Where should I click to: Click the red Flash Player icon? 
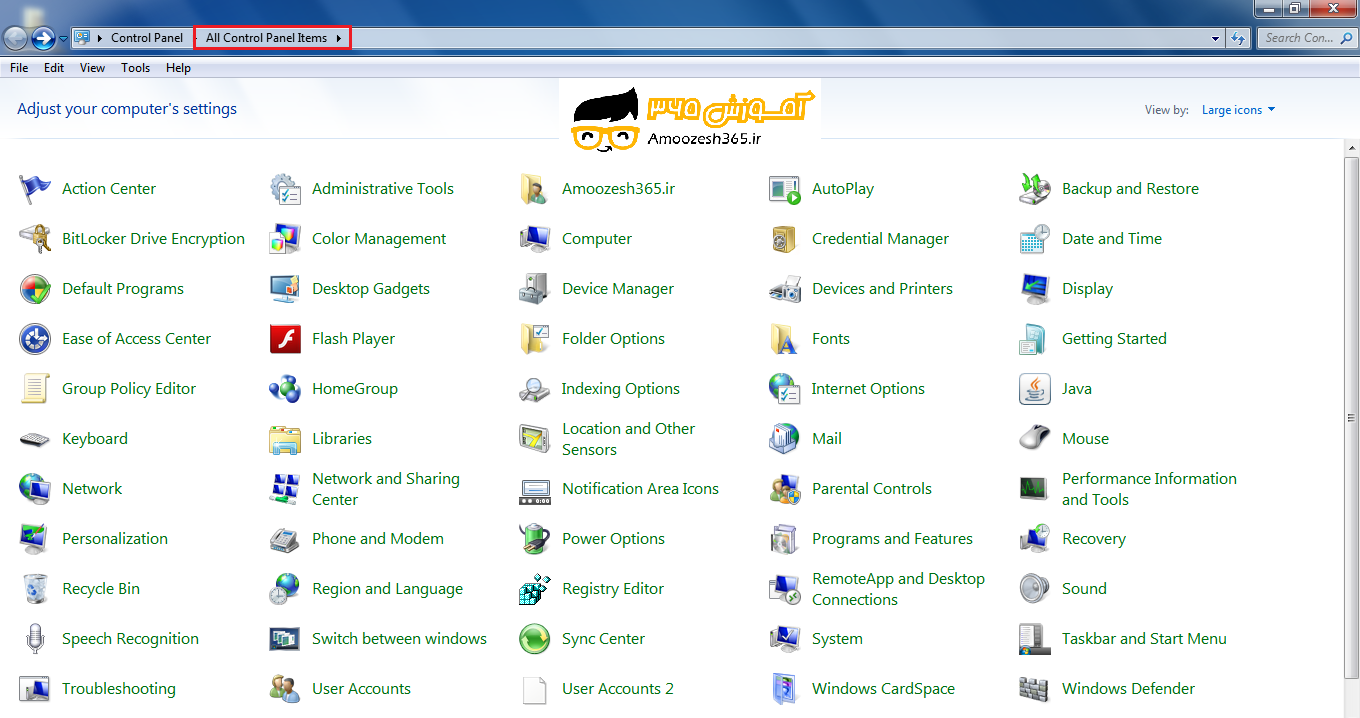(x=285, y=339)
